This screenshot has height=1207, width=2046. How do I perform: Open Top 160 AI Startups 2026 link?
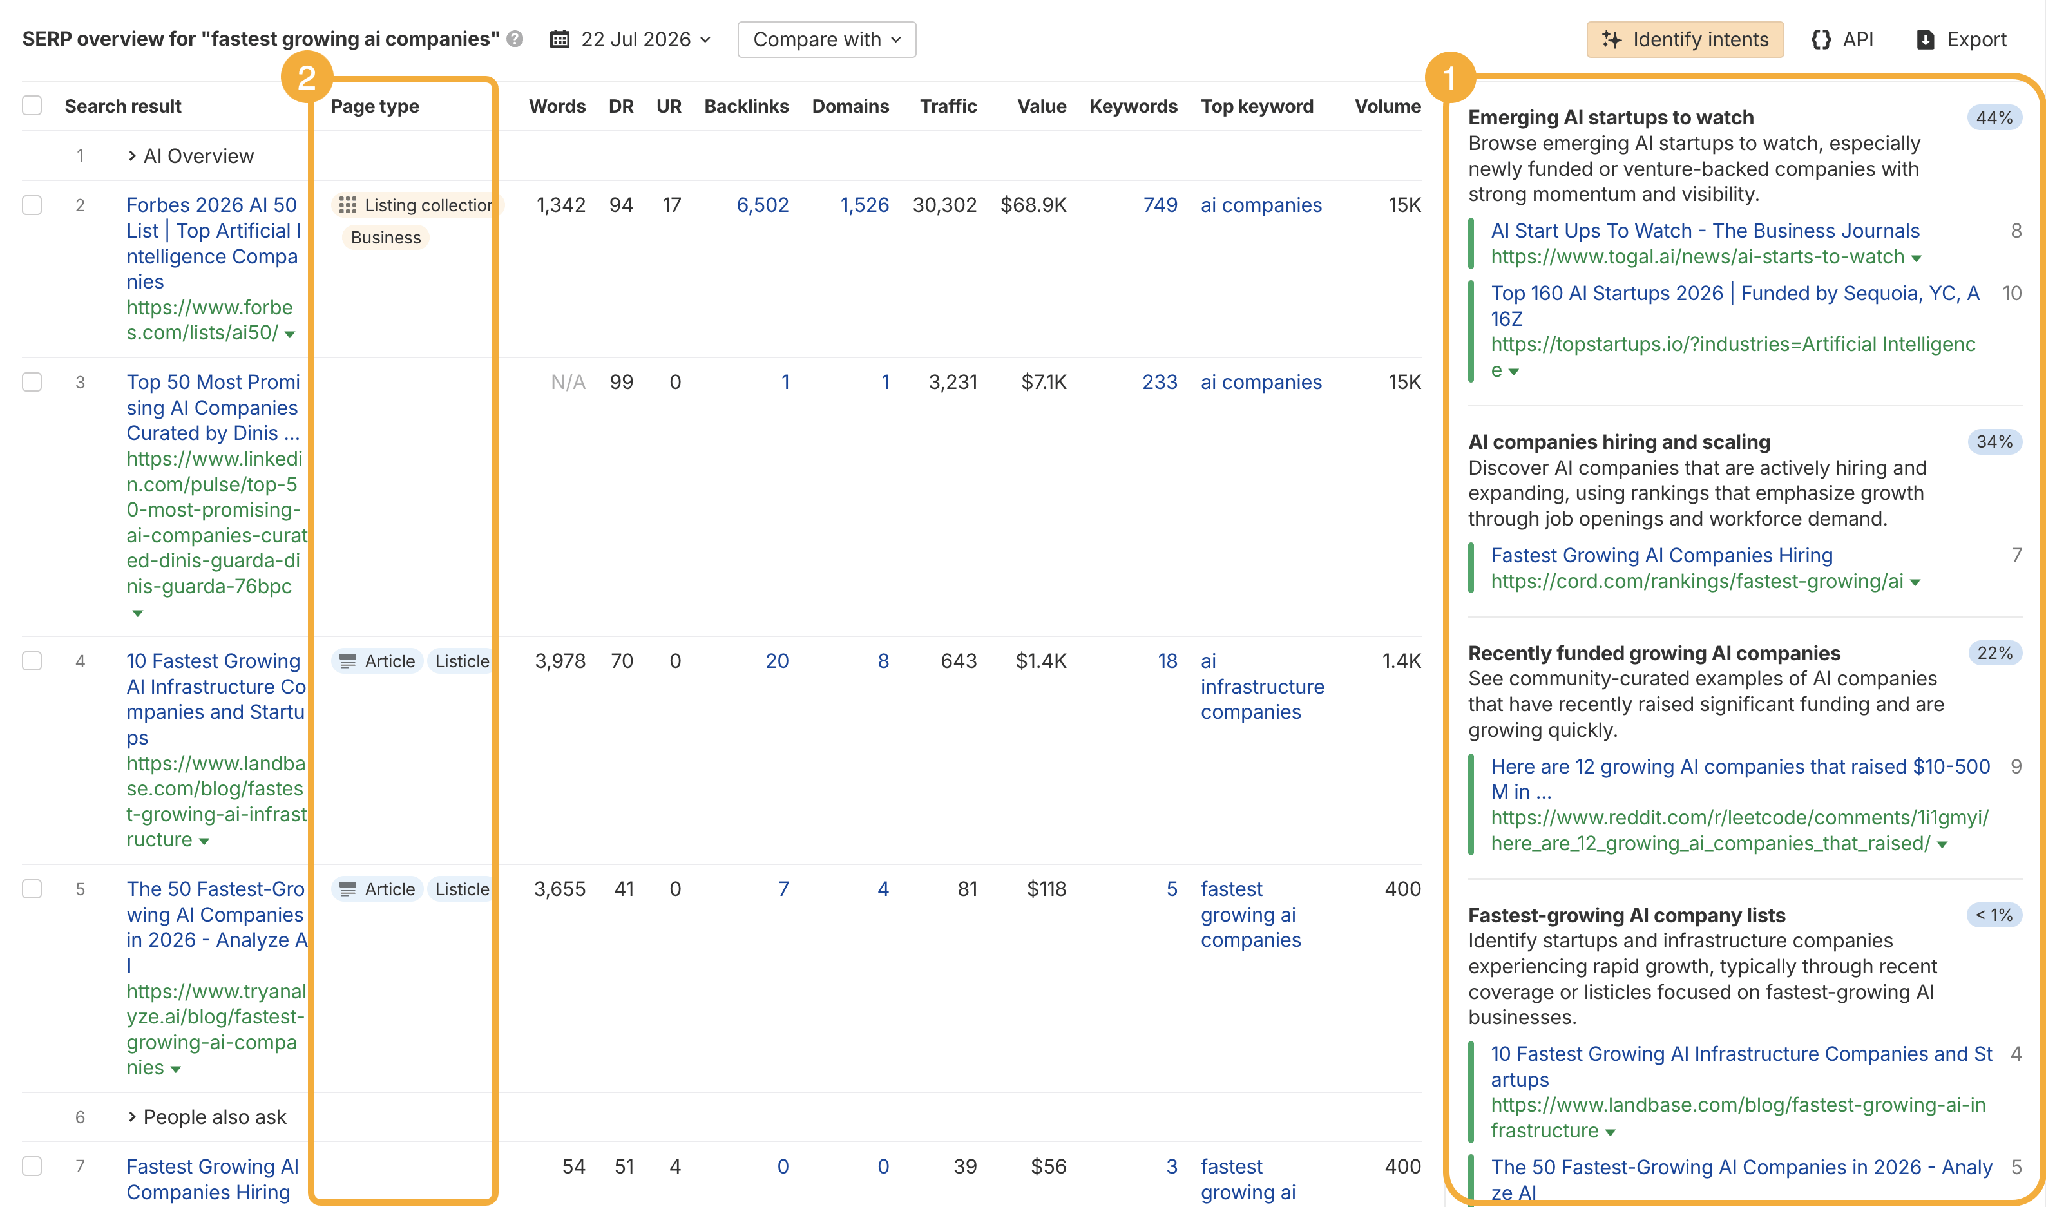tap(1735, 306)
